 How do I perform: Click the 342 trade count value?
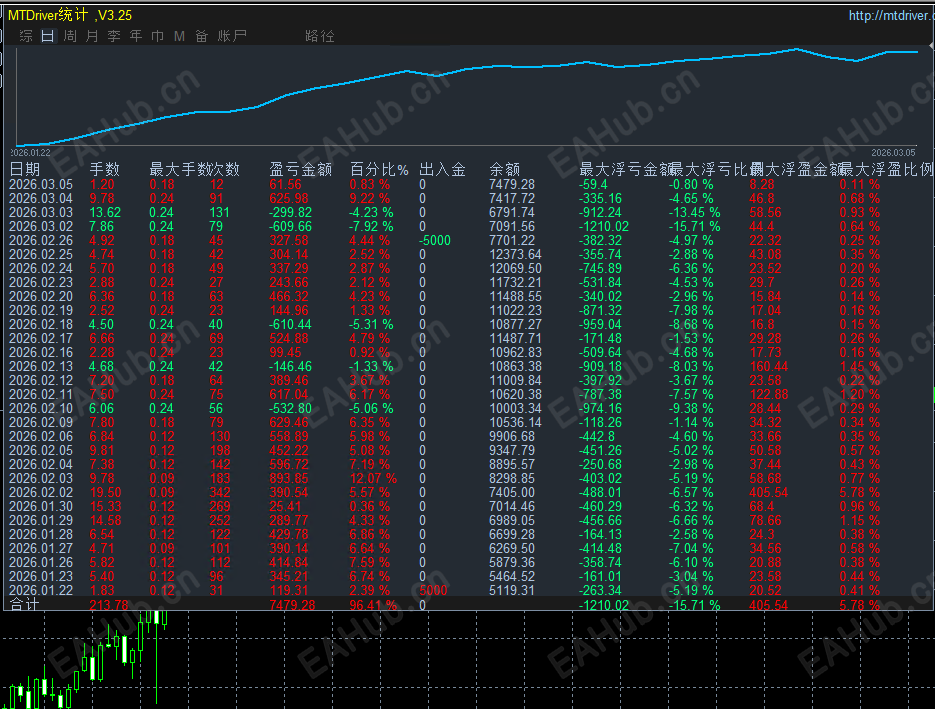click(x=220, y=493)
